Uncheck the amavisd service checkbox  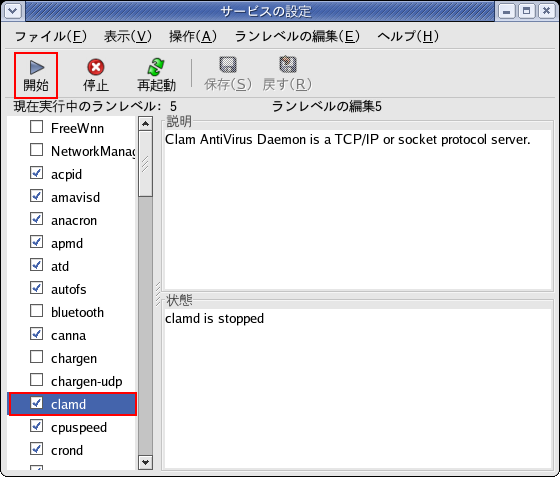36,196
